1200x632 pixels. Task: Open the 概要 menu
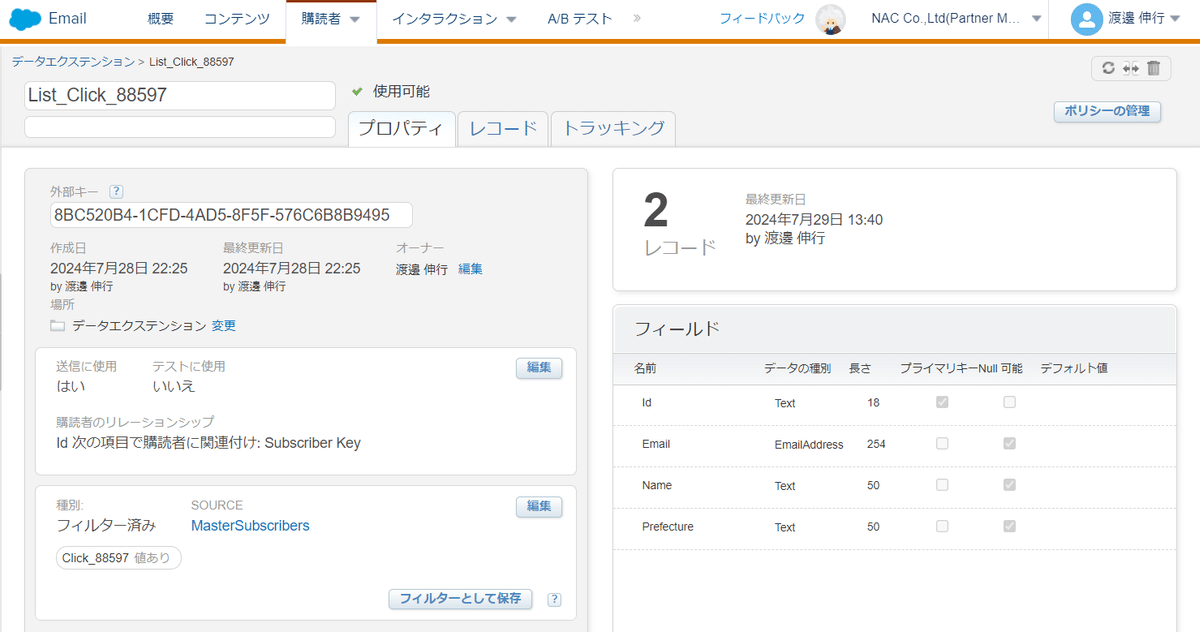point(160,19)
